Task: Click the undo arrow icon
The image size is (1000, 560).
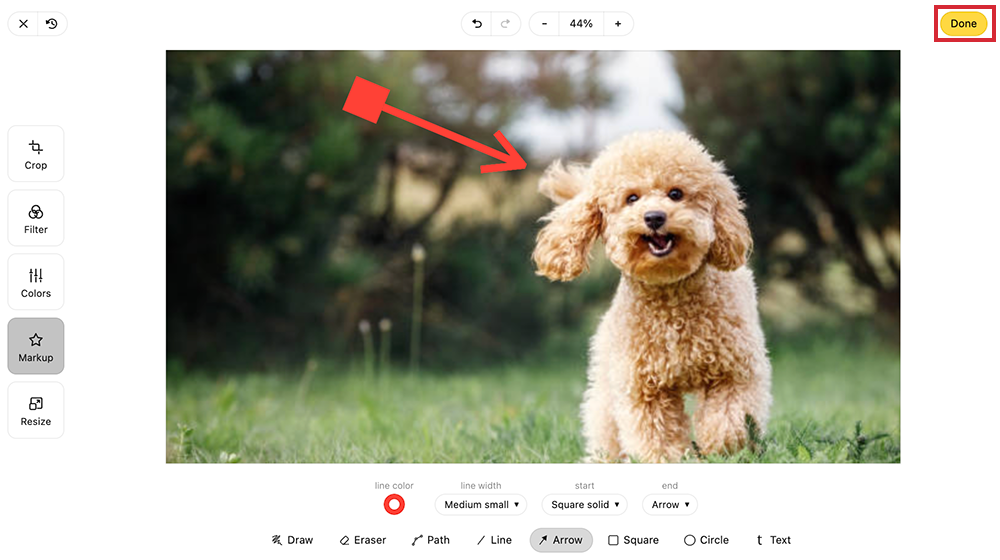Action: 477,23
